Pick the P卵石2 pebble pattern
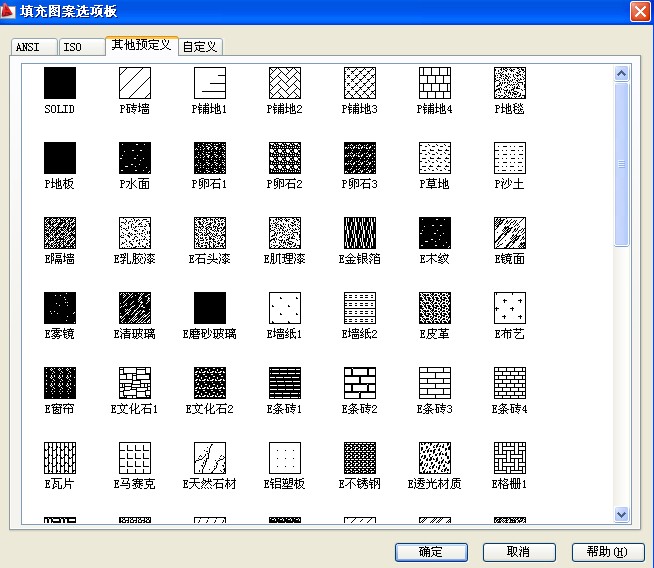The image size is (654, 568). (x=285, y=158)
